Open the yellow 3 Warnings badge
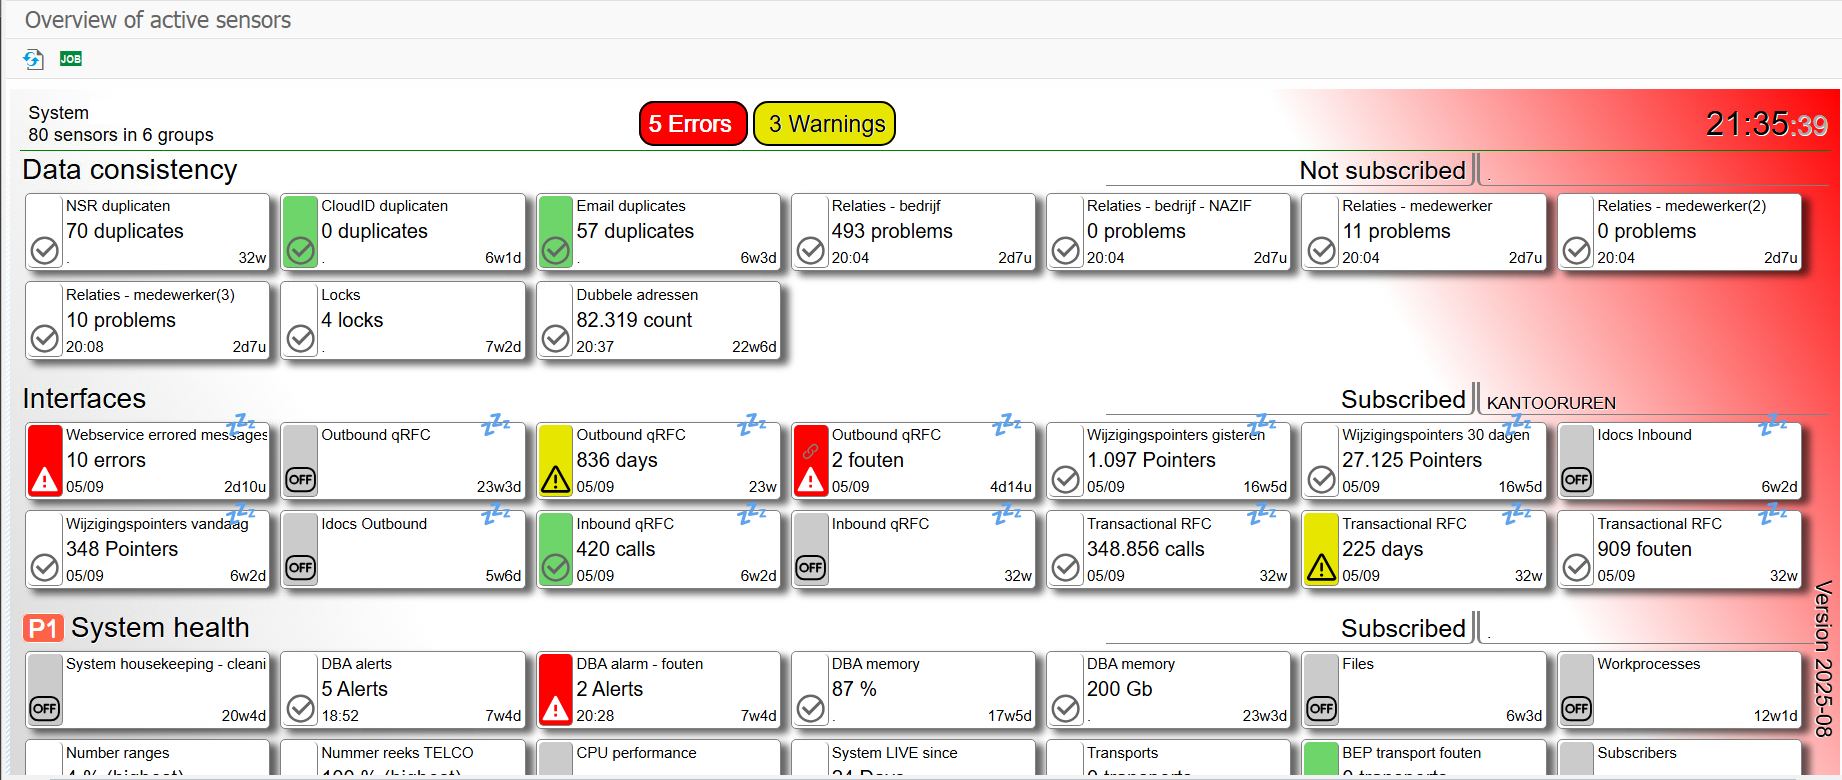This screenshot has width=1842, height=780. (x=825, y=124)
